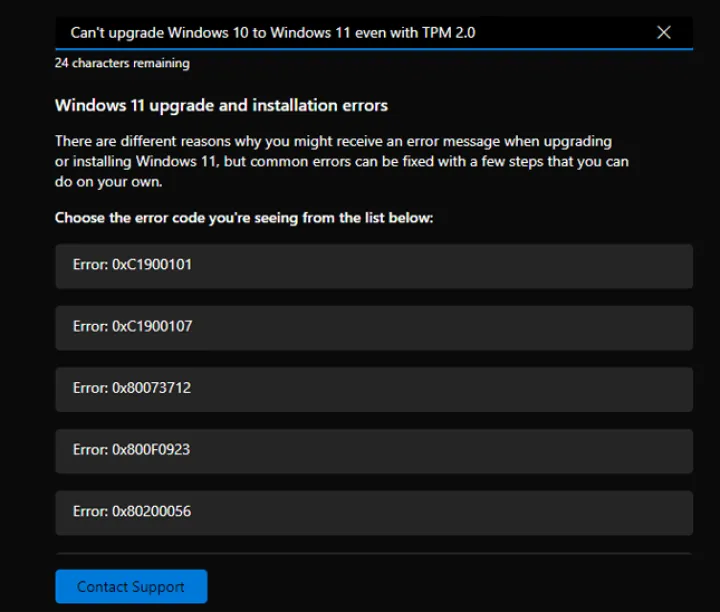Click the blue underline beneath search field
720x612 pixels.
pos(373,49)
